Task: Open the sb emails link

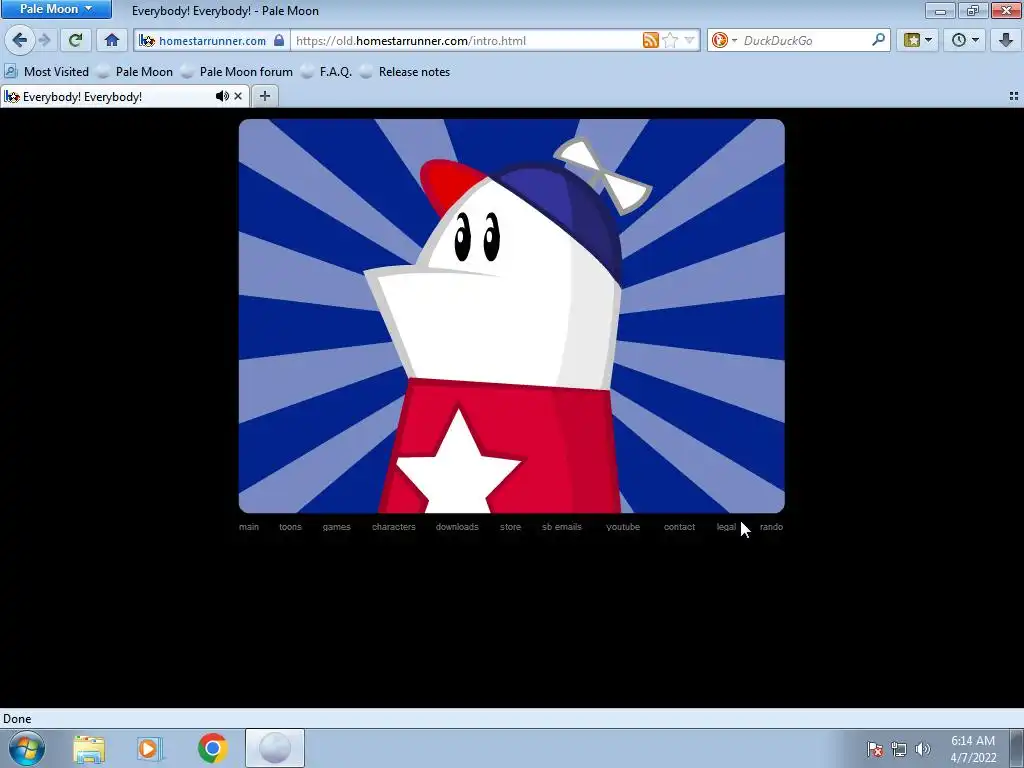Action: coord(562,527)
